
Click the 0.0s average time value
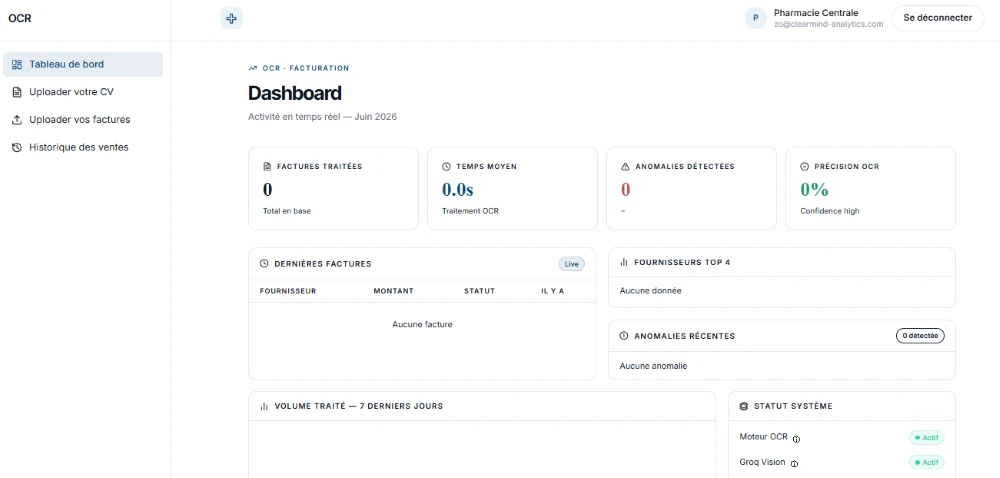tap(458, 189)
